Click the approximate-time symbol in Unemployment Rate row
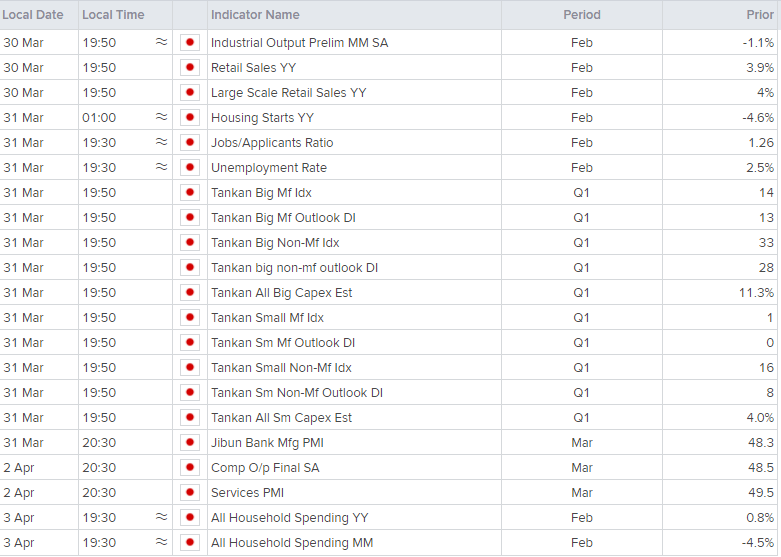This screenshot has height=557, width=781. point(161,166)
